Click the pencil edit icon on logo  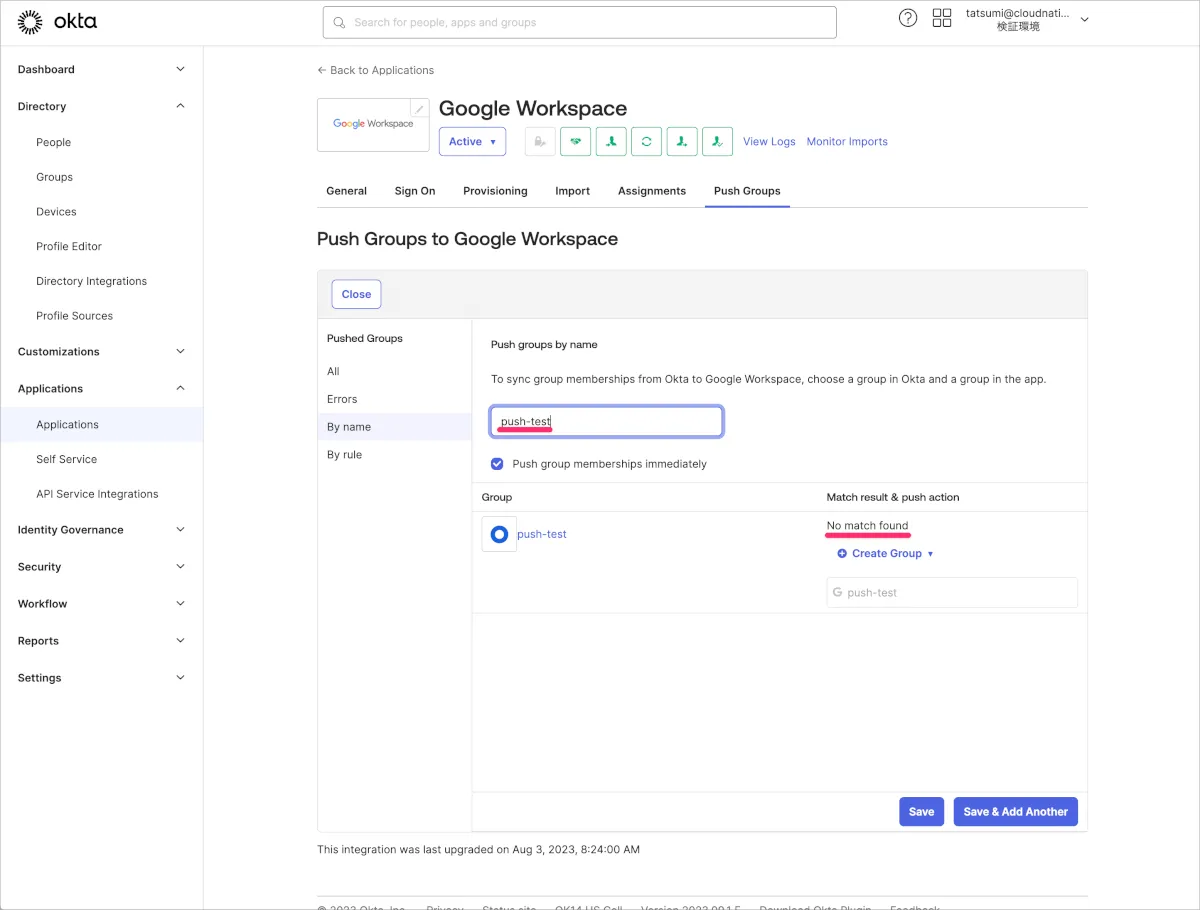420,108
